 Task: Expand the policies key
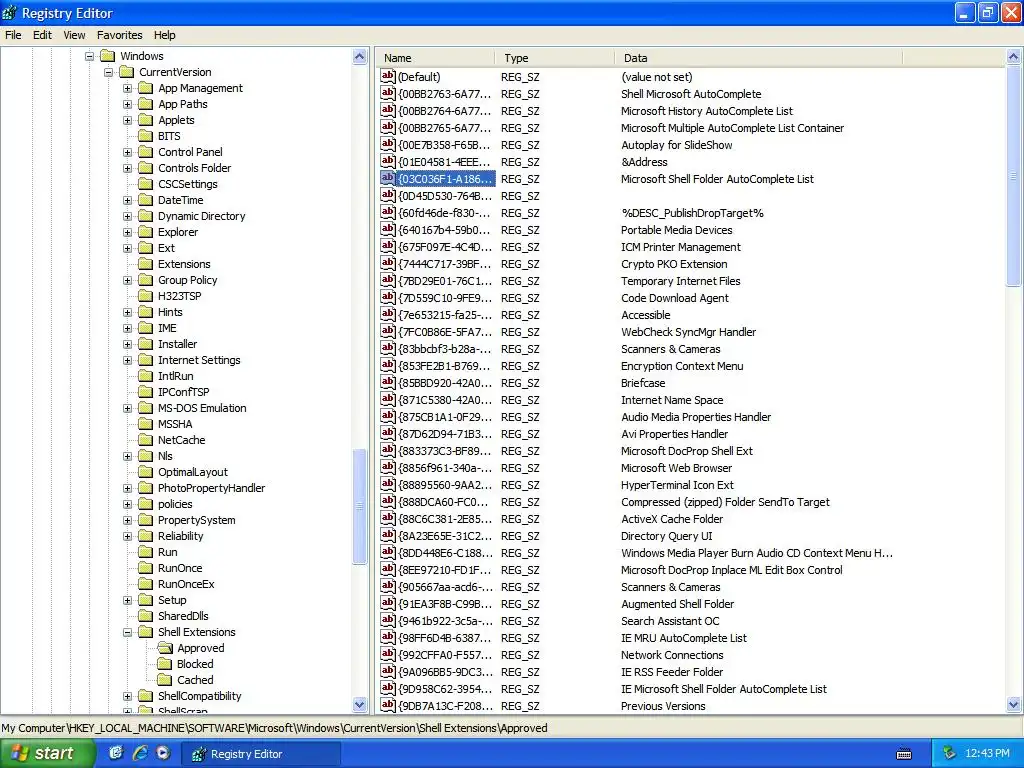click(127, 504)
